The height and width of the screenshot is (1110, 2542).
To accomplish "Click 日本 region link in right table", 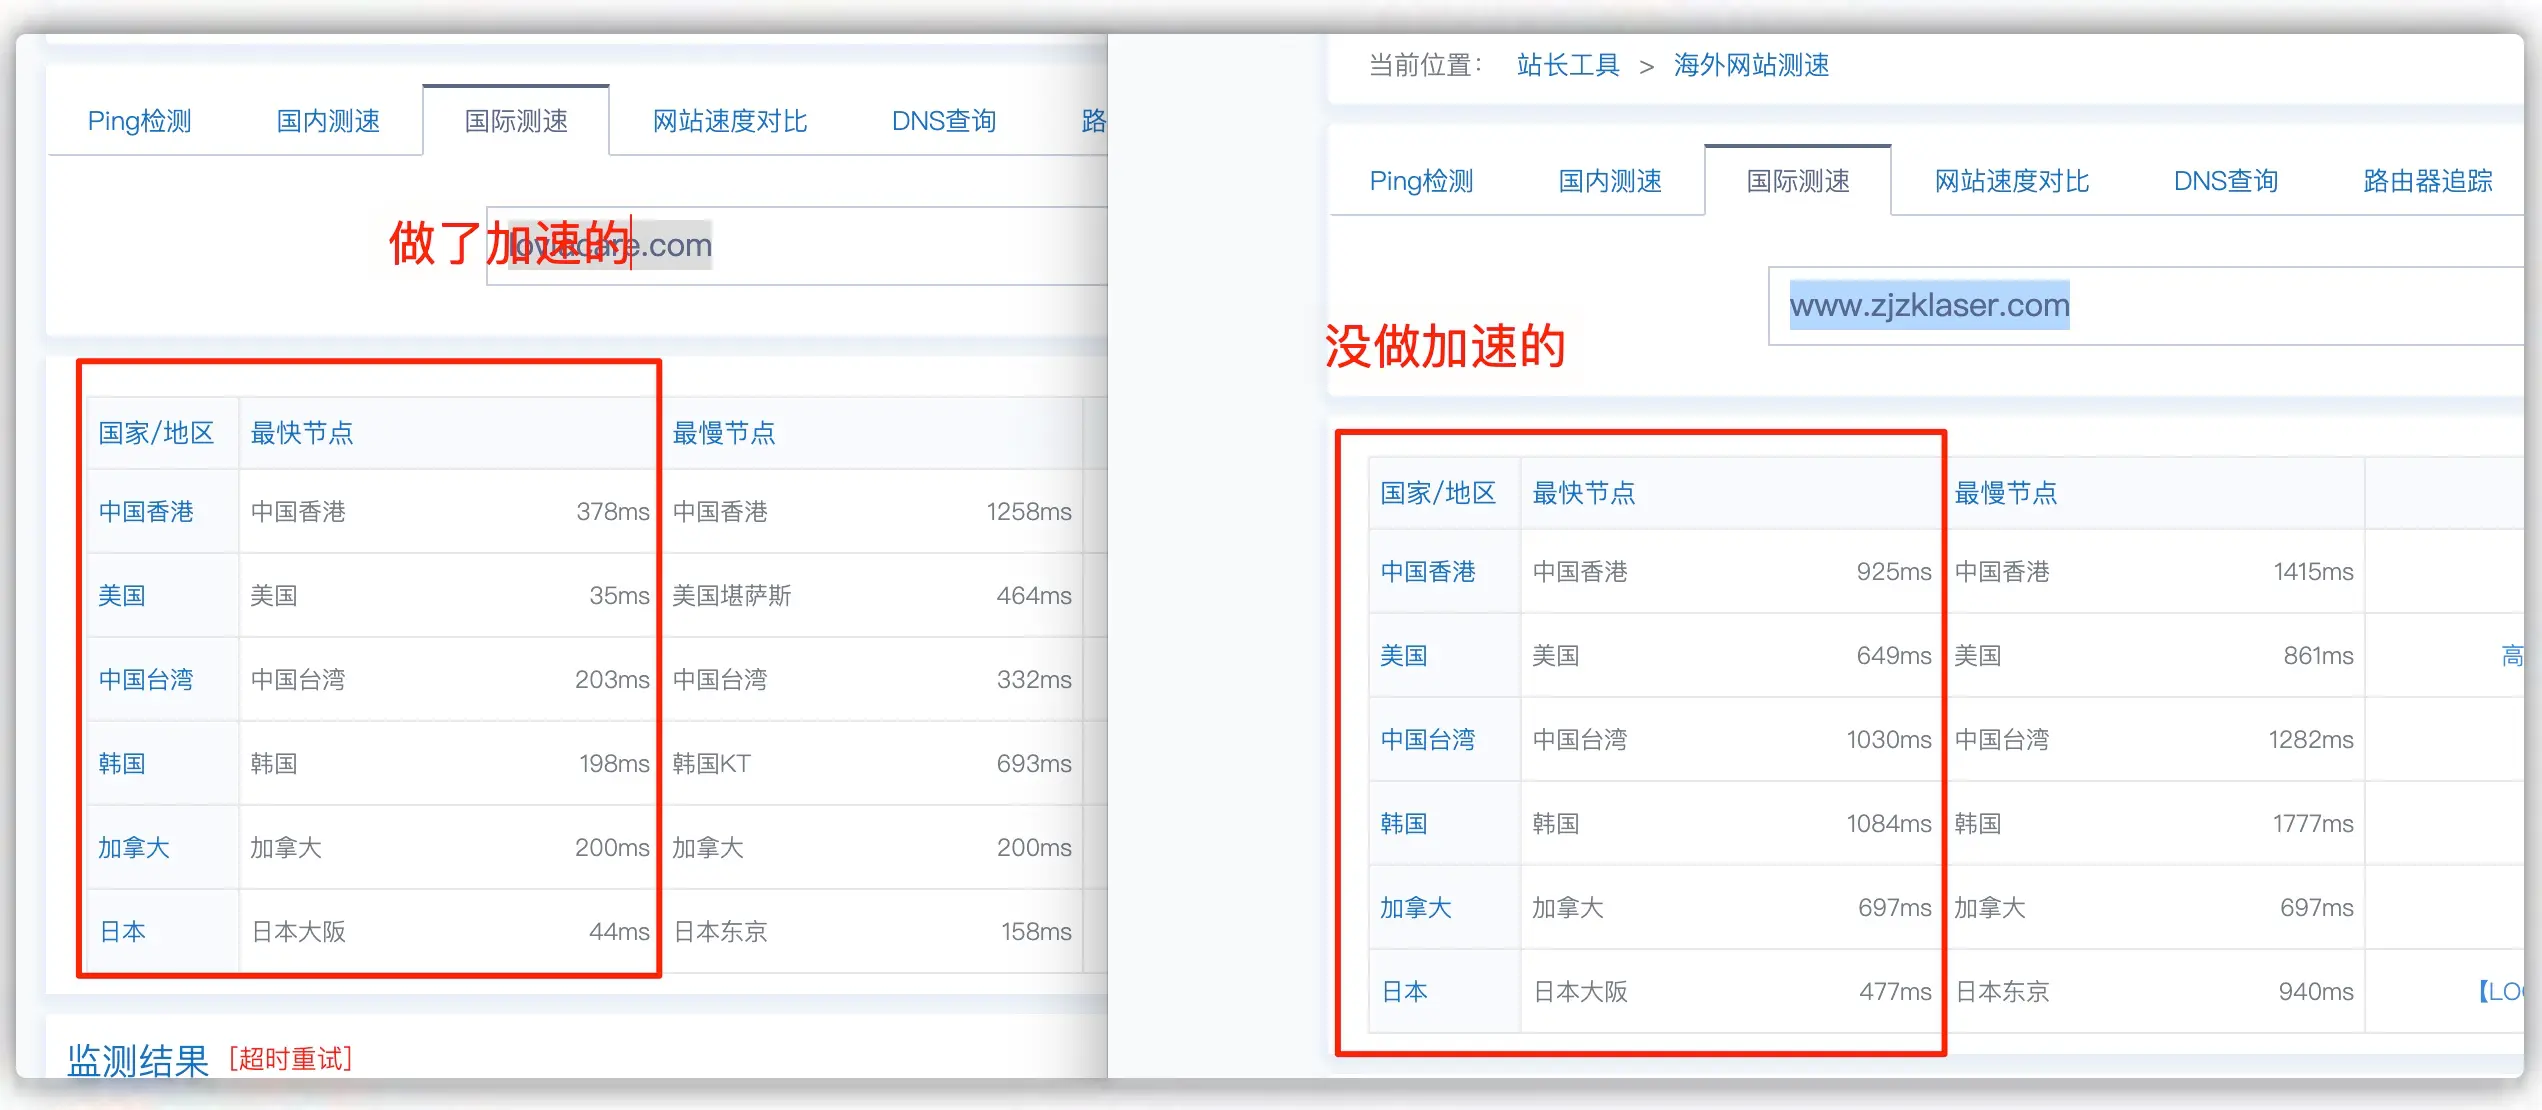I will tap(1404, 992).
